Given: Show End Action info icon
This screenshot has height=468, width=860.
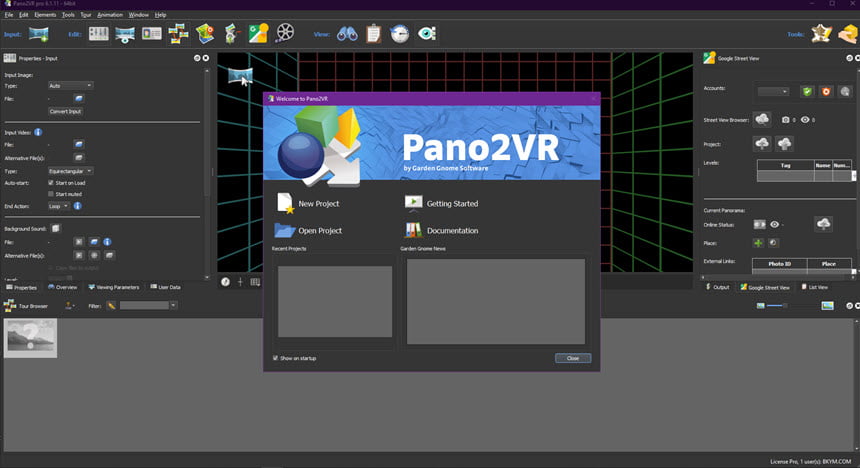Looking at the screenshot, I should (77, 206).
